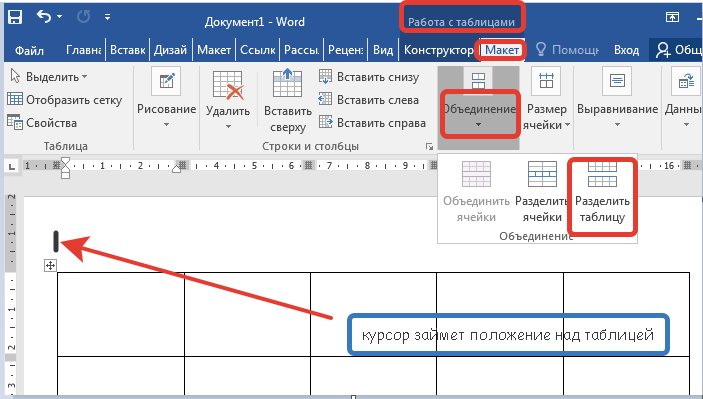
Task: Open the page Макет tab next to Дизайн
Action: pos(214,50)
